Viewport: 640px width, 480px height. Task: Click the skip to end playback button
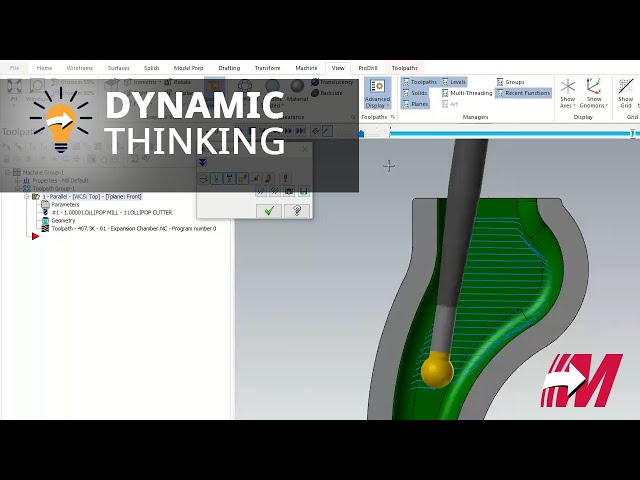(x=300, y=131)
